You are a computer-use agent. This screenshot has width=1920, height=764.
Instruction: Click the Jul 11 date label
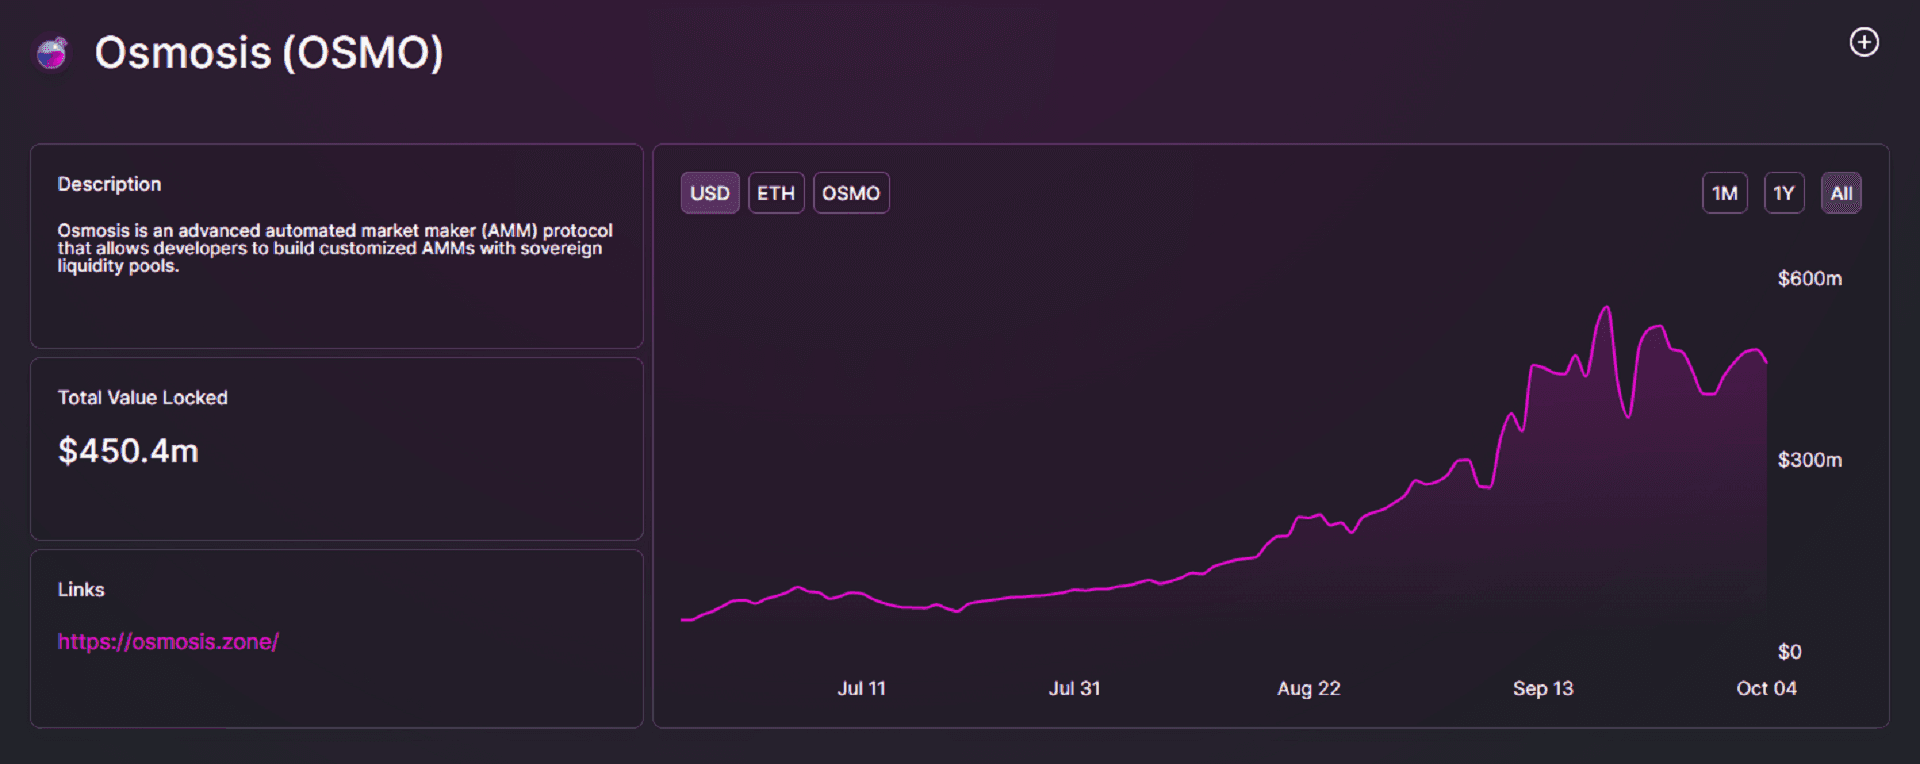[862, 688]
